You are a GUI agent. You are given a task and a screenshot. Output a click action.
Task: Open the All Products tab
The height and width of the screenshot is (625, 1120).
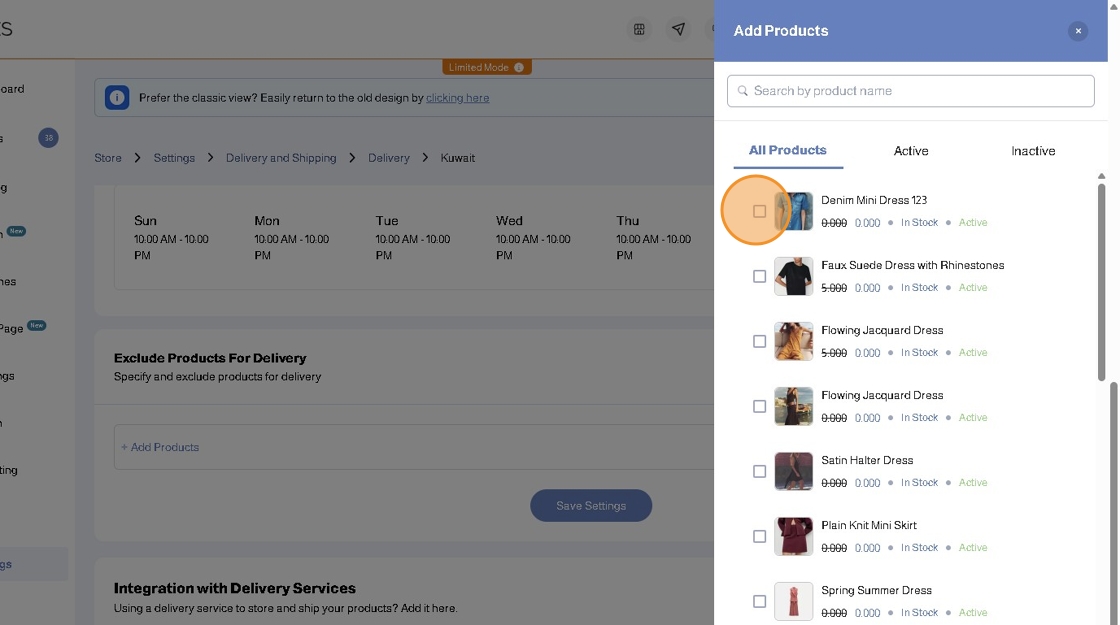[787, 150]
